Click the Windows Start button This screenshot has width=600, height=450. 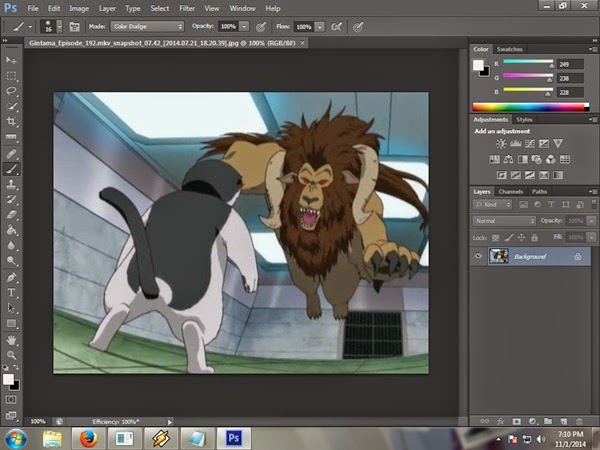pos(16,439)
